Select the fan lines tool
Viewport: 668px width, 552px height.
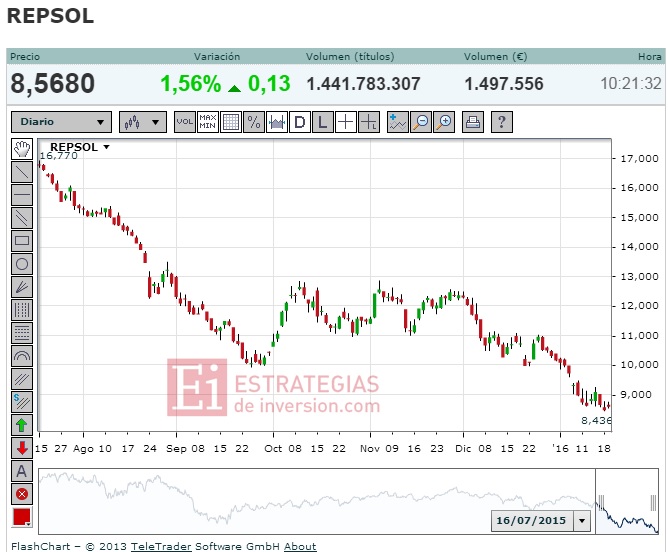point(22,287)
